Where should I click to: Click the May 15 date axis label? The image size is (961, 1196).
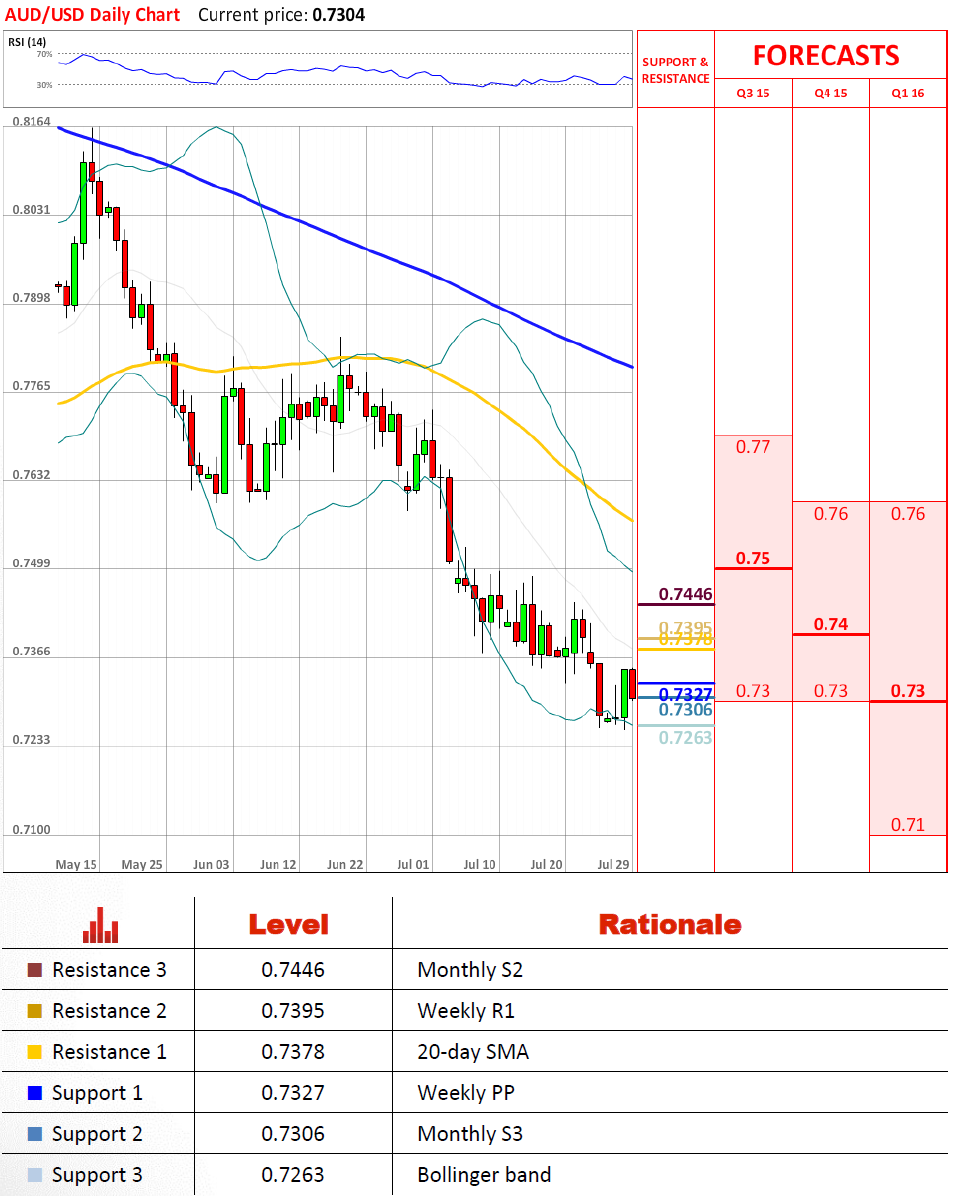76,864
